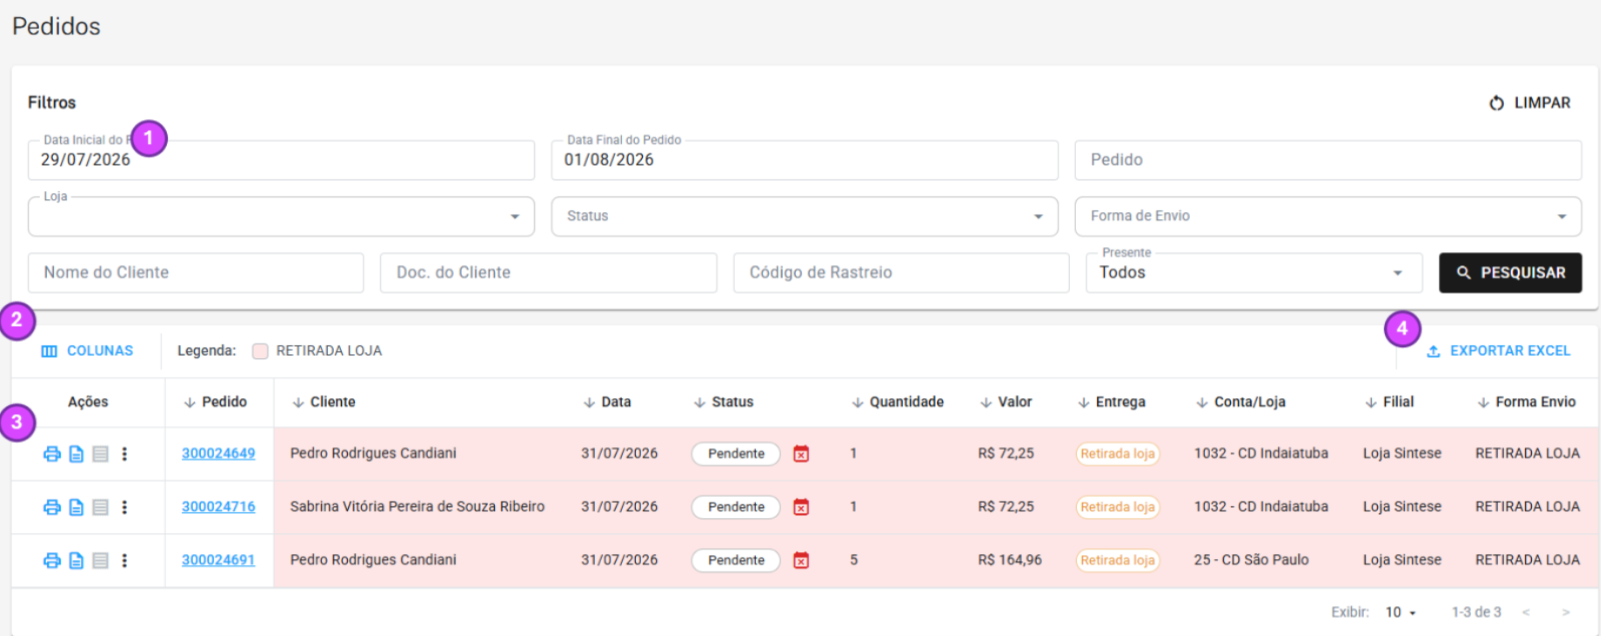
Task: Change the Exibir rows-per-page dropdown
Action: (1400, 612)
